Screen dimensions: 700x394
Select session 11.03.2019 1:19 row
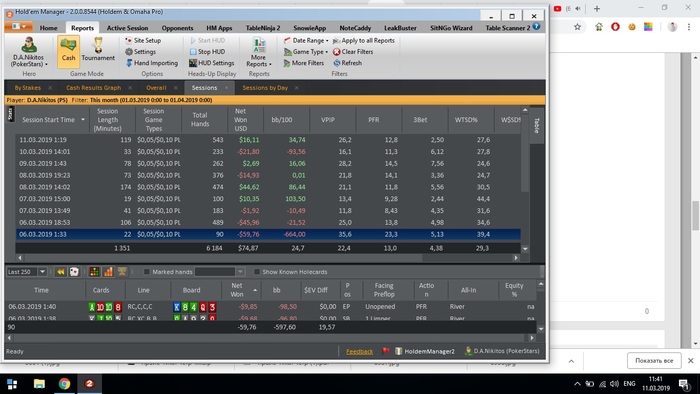pyautogui.click(x=268, y=140)
